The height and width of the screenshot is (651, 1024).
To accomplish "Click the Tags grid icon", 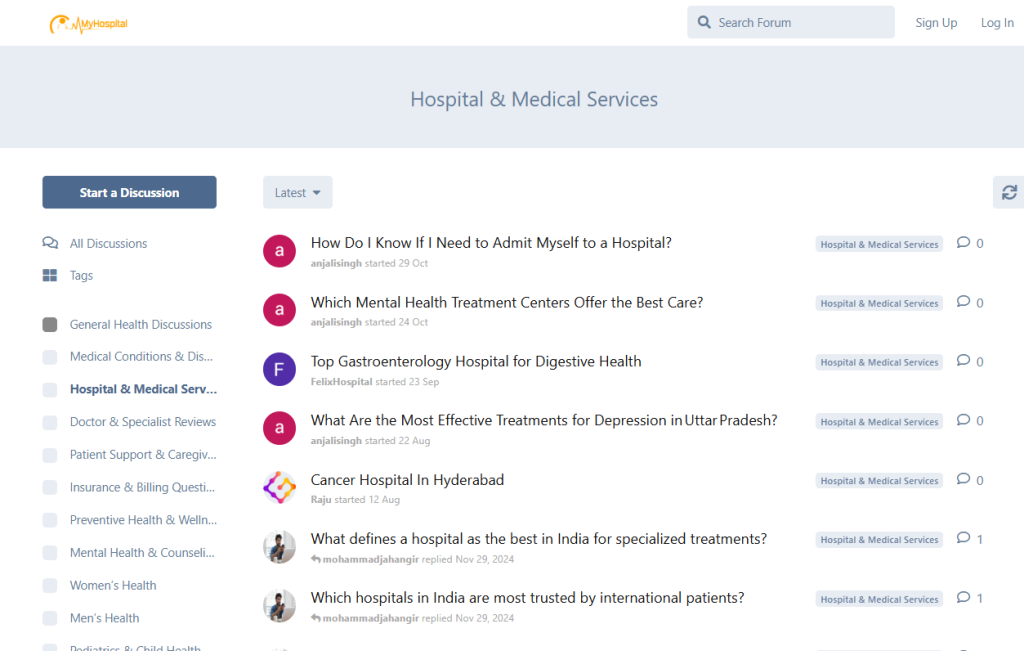I will click(x=50, y=275).
